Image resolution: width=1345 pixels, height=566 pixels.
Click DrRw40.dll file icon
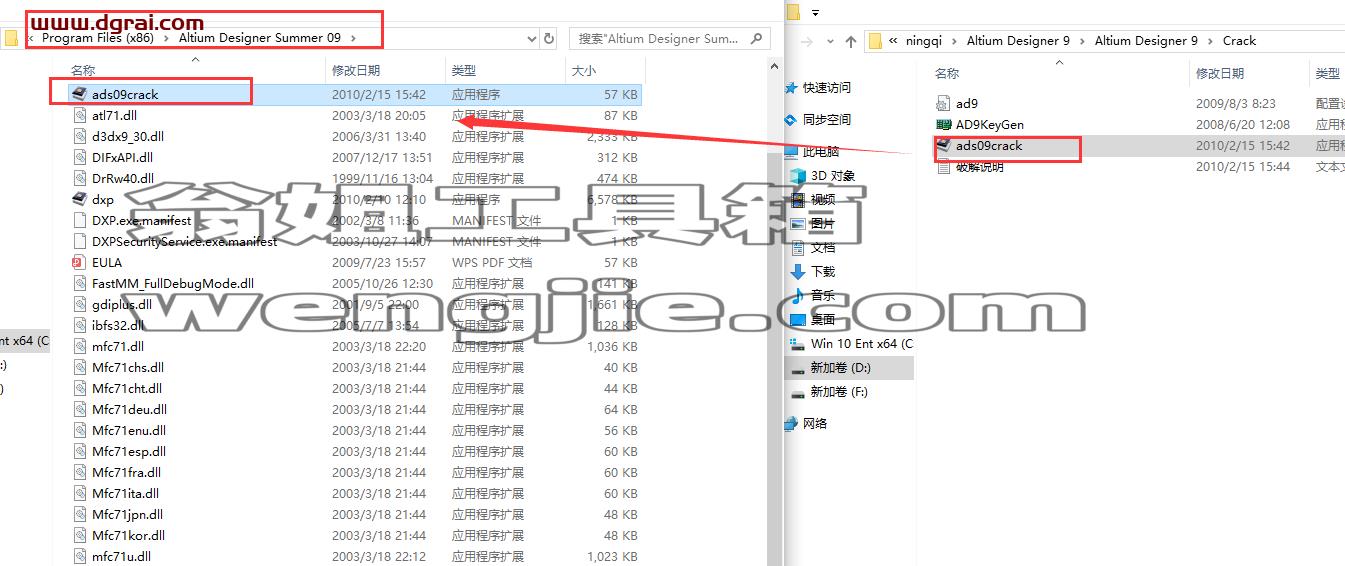coord(80,178)
